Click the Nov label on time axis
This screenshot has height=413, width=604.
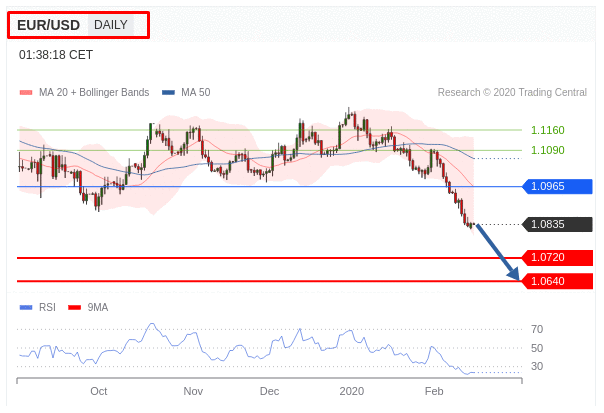point(193,391)
